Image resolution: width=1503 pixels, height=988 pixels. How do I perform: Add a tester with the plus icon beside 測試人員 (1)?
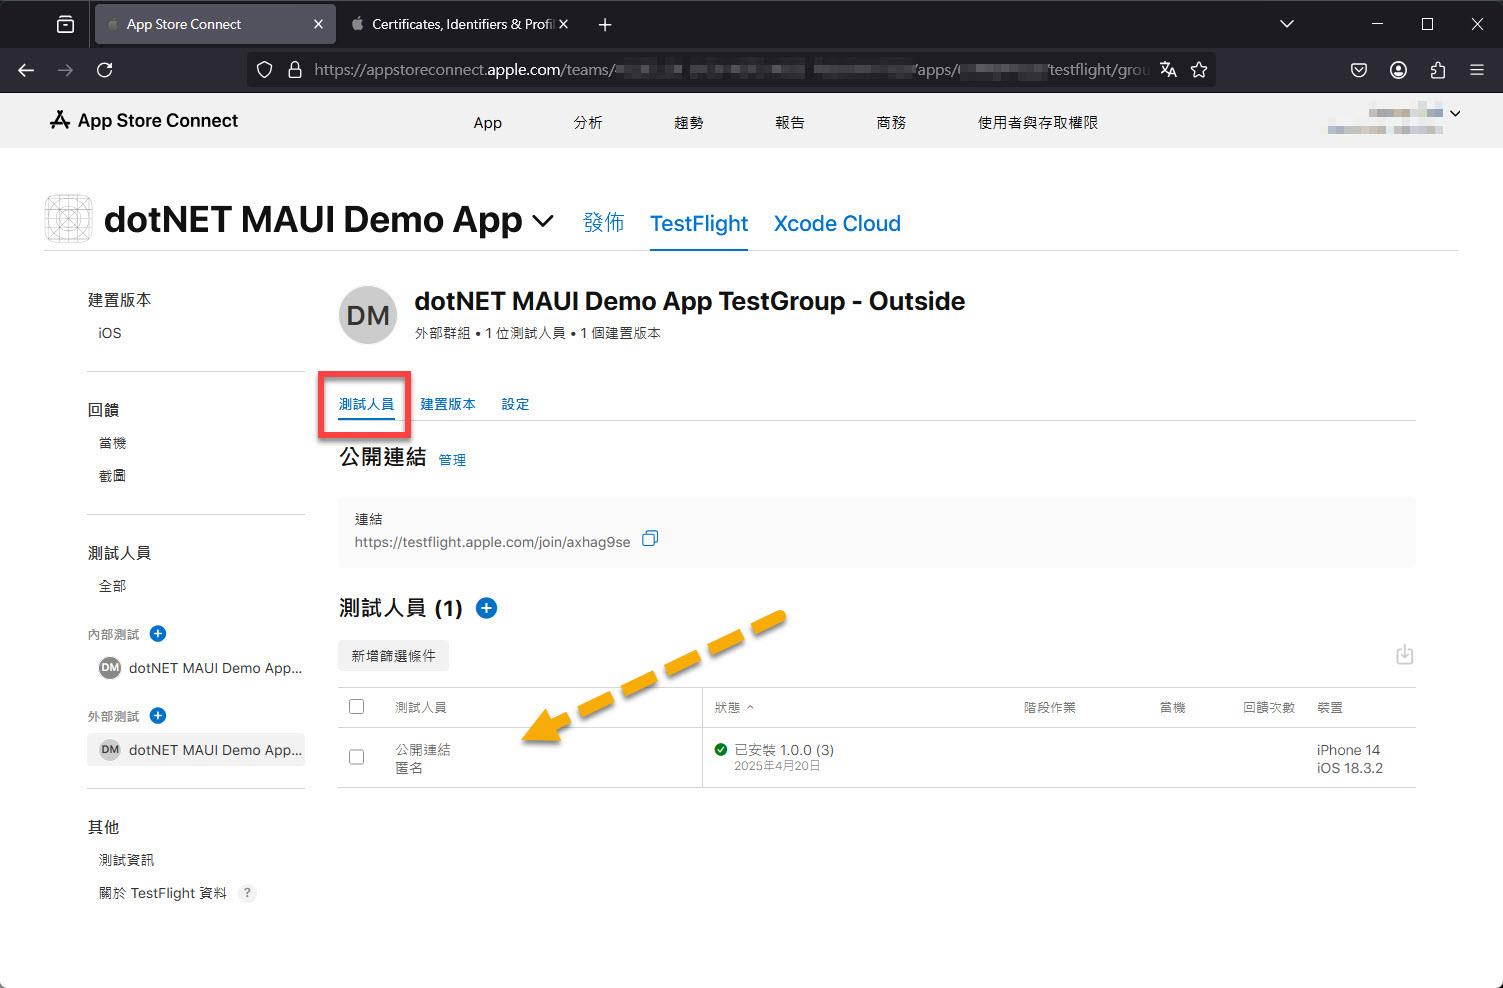486,608
